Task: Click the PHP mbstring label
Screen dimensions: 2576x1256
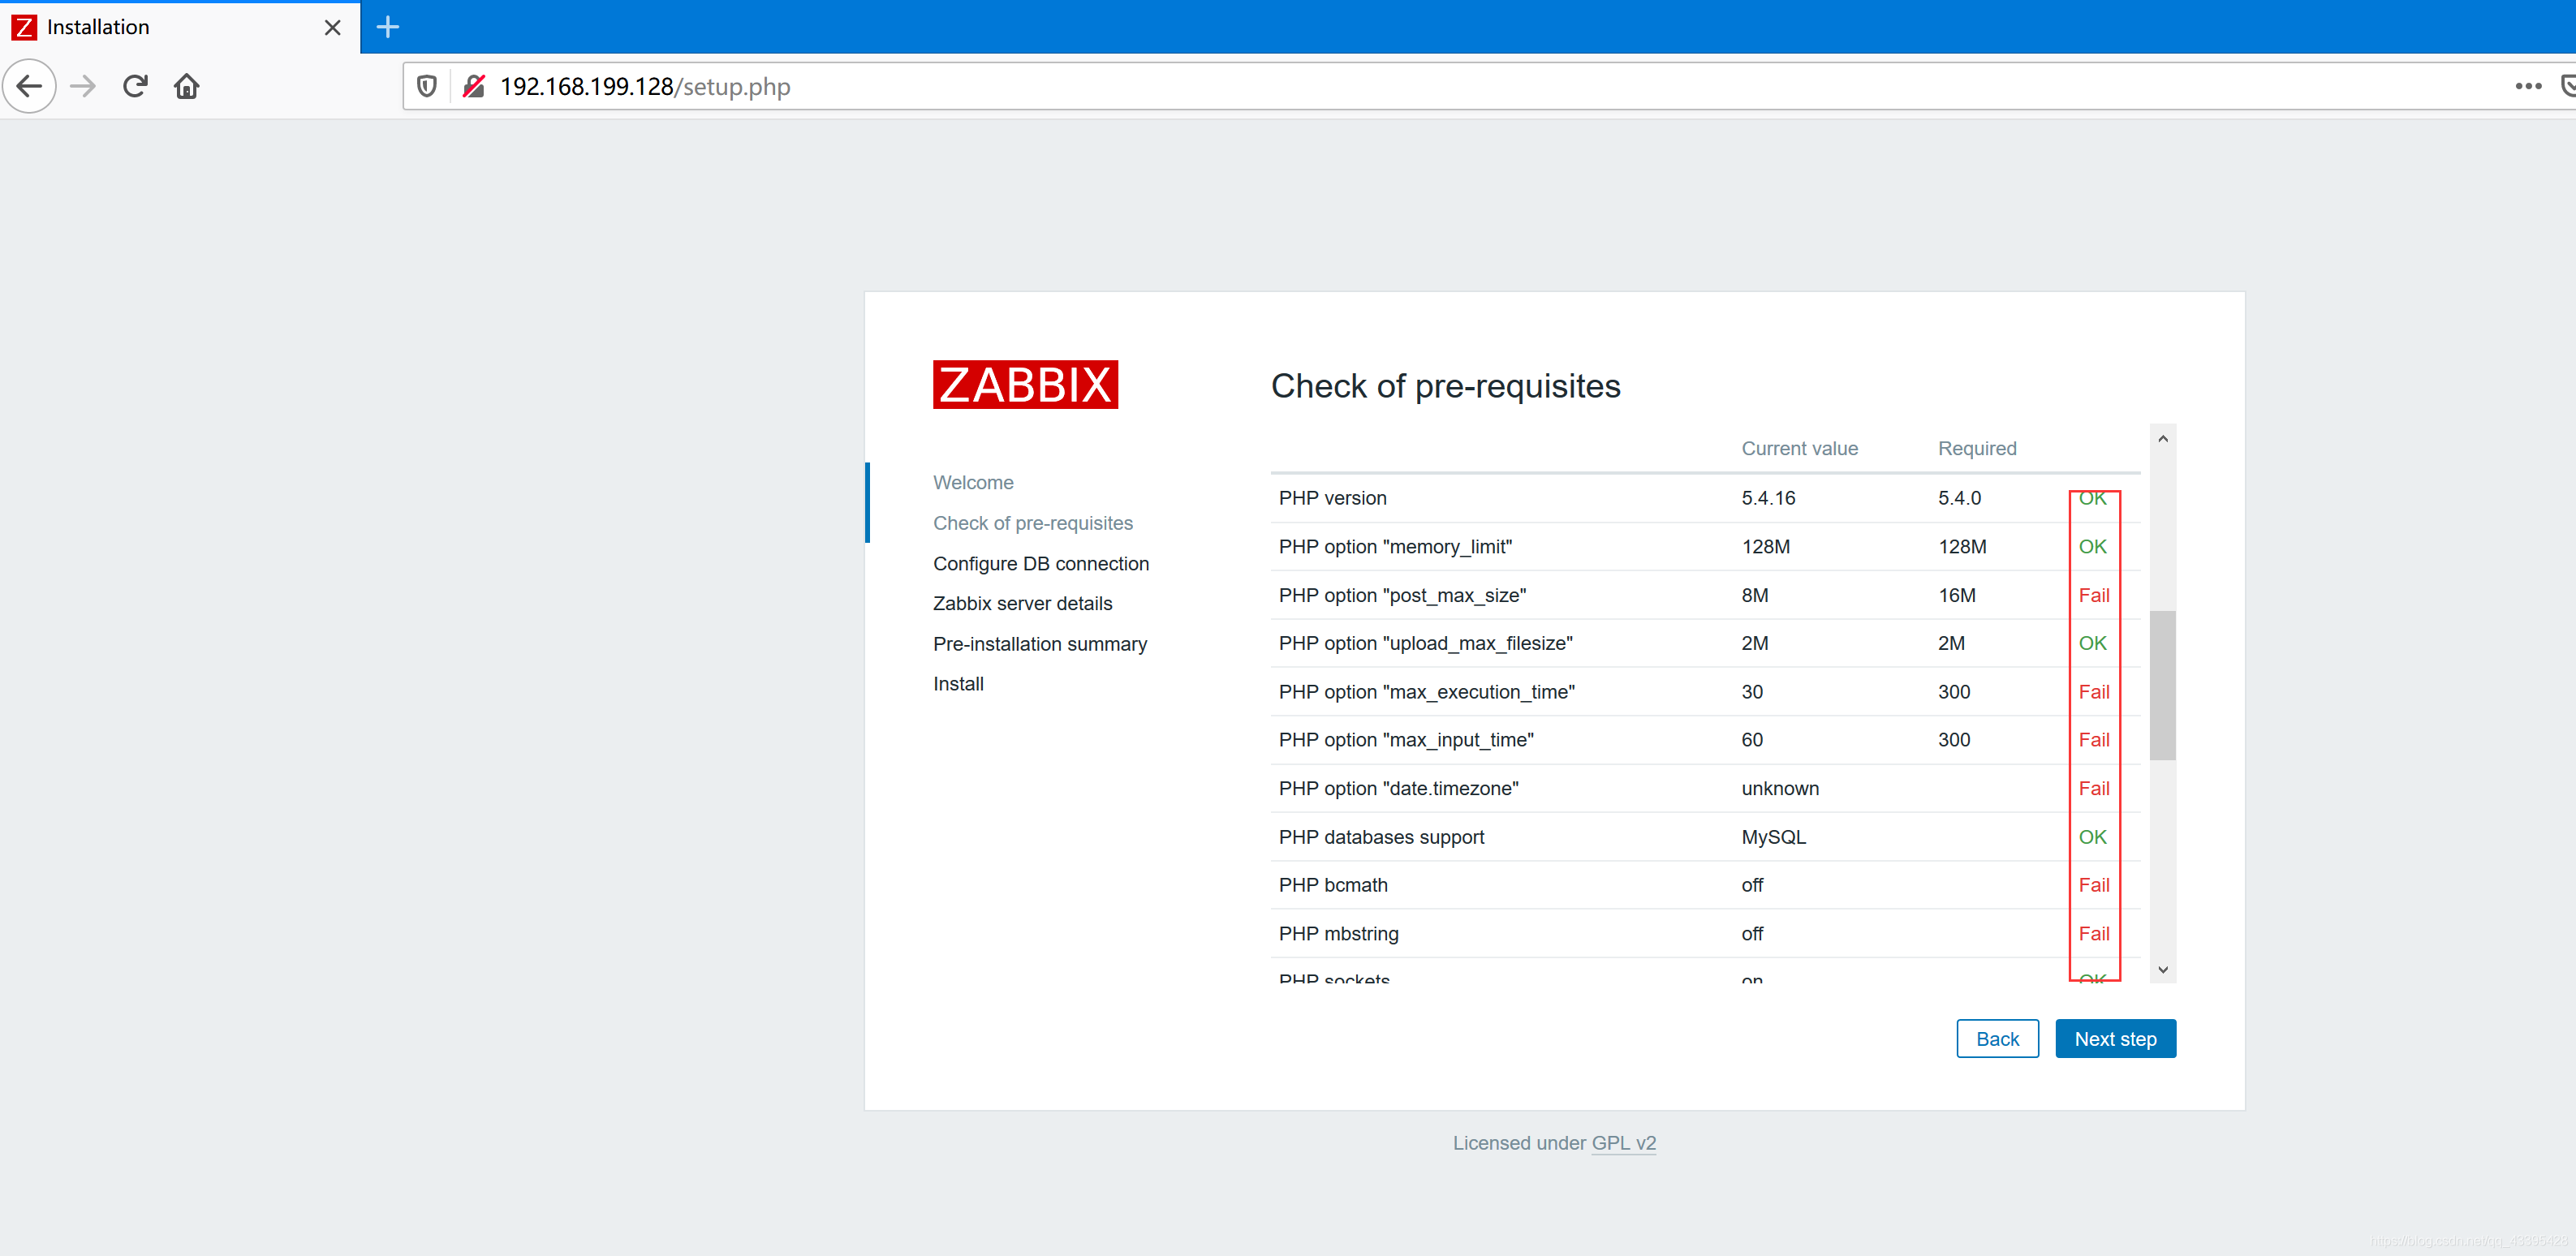Action: coord(1338,934)
